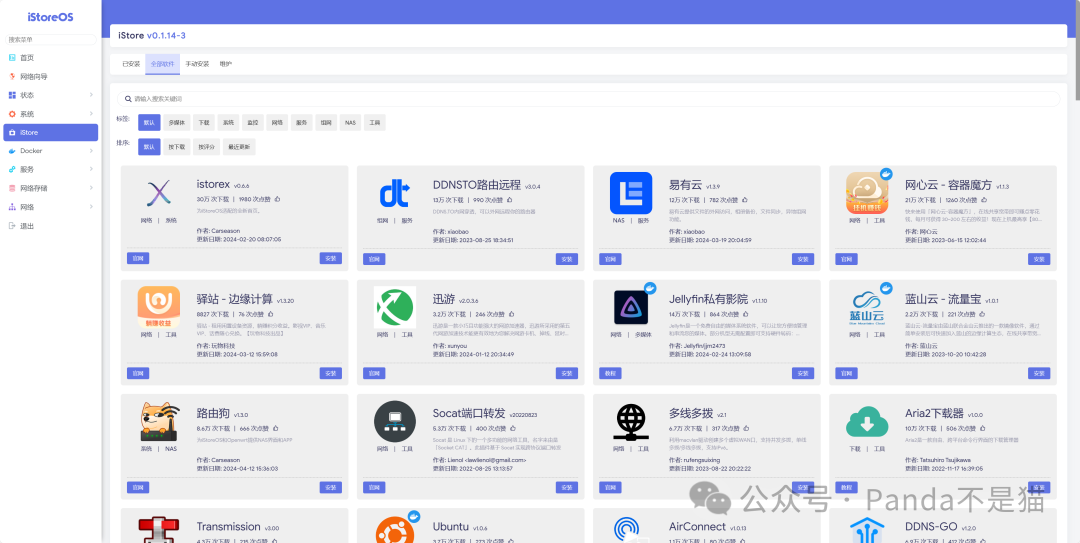This screenshot has width=1080, height=543.
Task: Click the 多线多拨 globe icon
Action: (x=631, y=422)
